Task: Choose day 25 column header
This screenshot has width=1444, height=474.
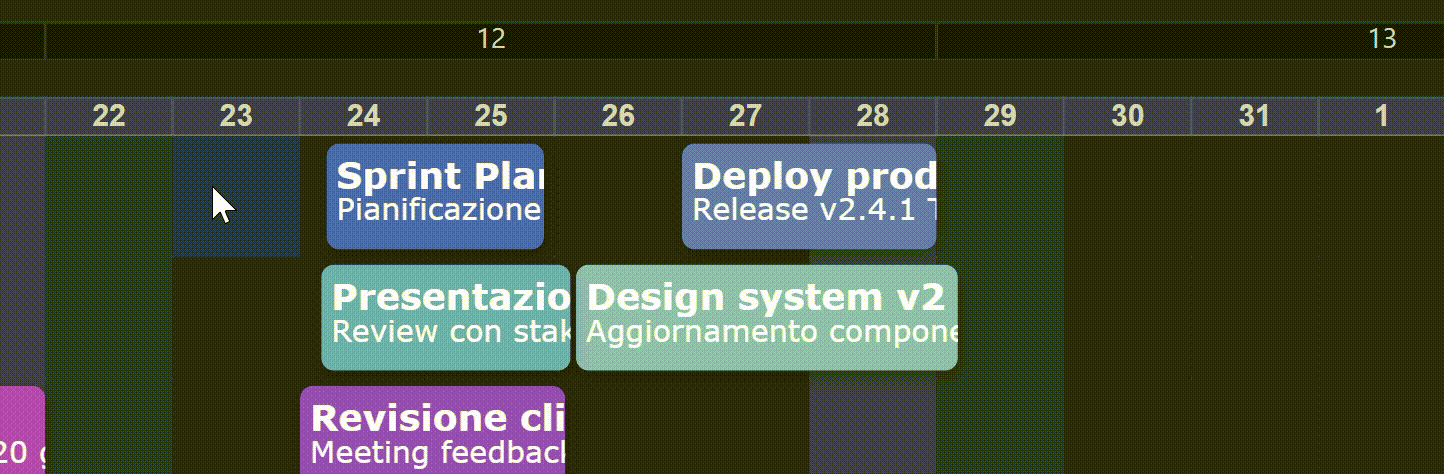Action: 491,117
